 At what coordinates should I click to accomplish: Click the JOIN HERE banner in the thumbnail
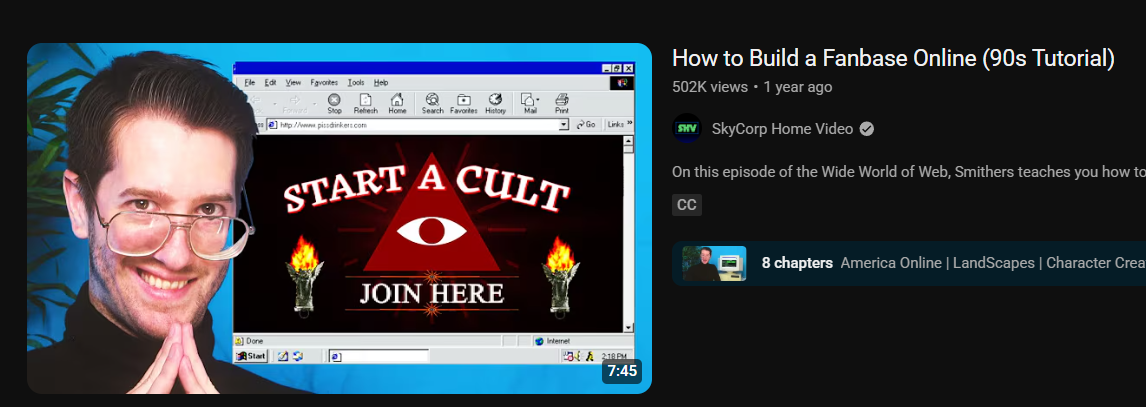431,293
